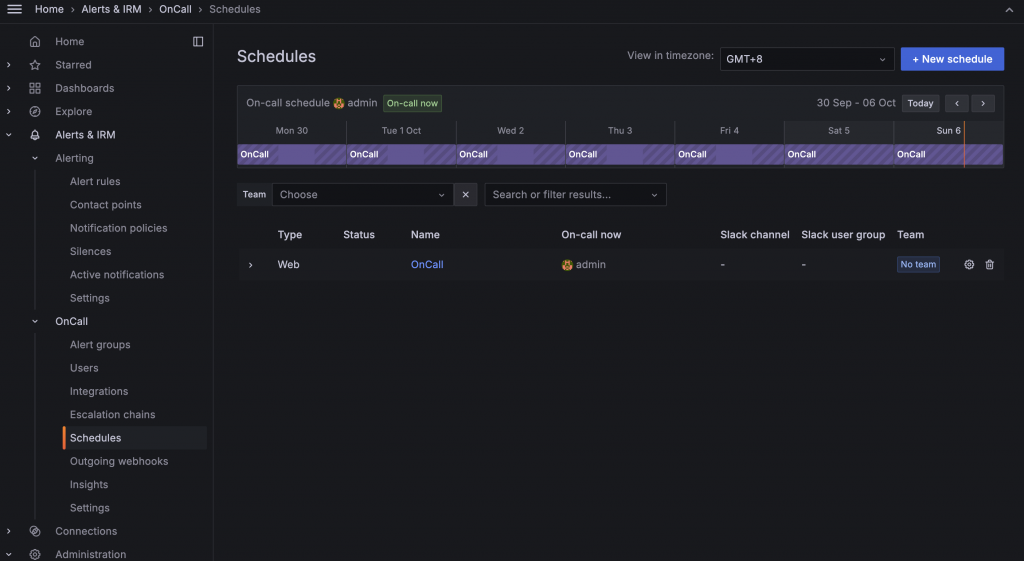1024x561 pixels.
Task: Open Alert rules in sidebar
Action: point(95,182)
